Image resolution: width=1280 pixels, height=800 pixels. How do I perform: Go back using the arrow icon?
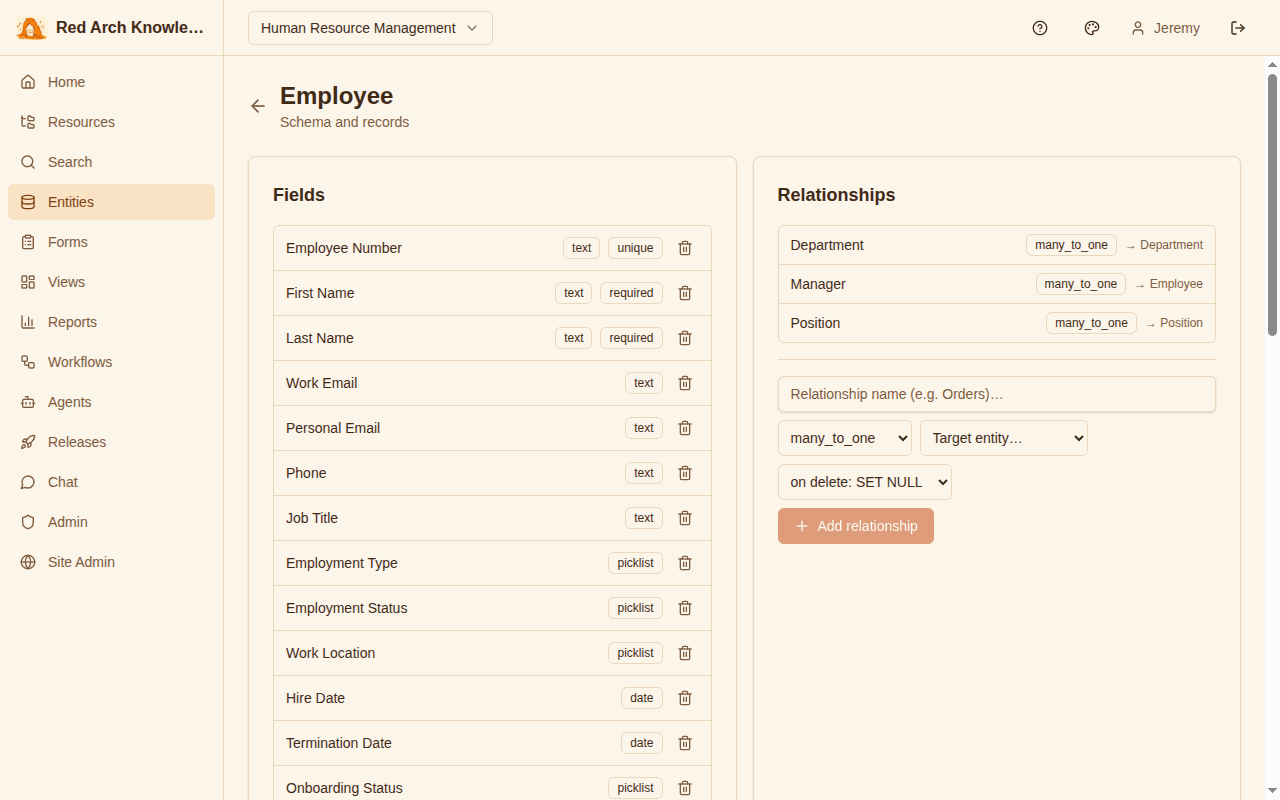click(258, 106)
